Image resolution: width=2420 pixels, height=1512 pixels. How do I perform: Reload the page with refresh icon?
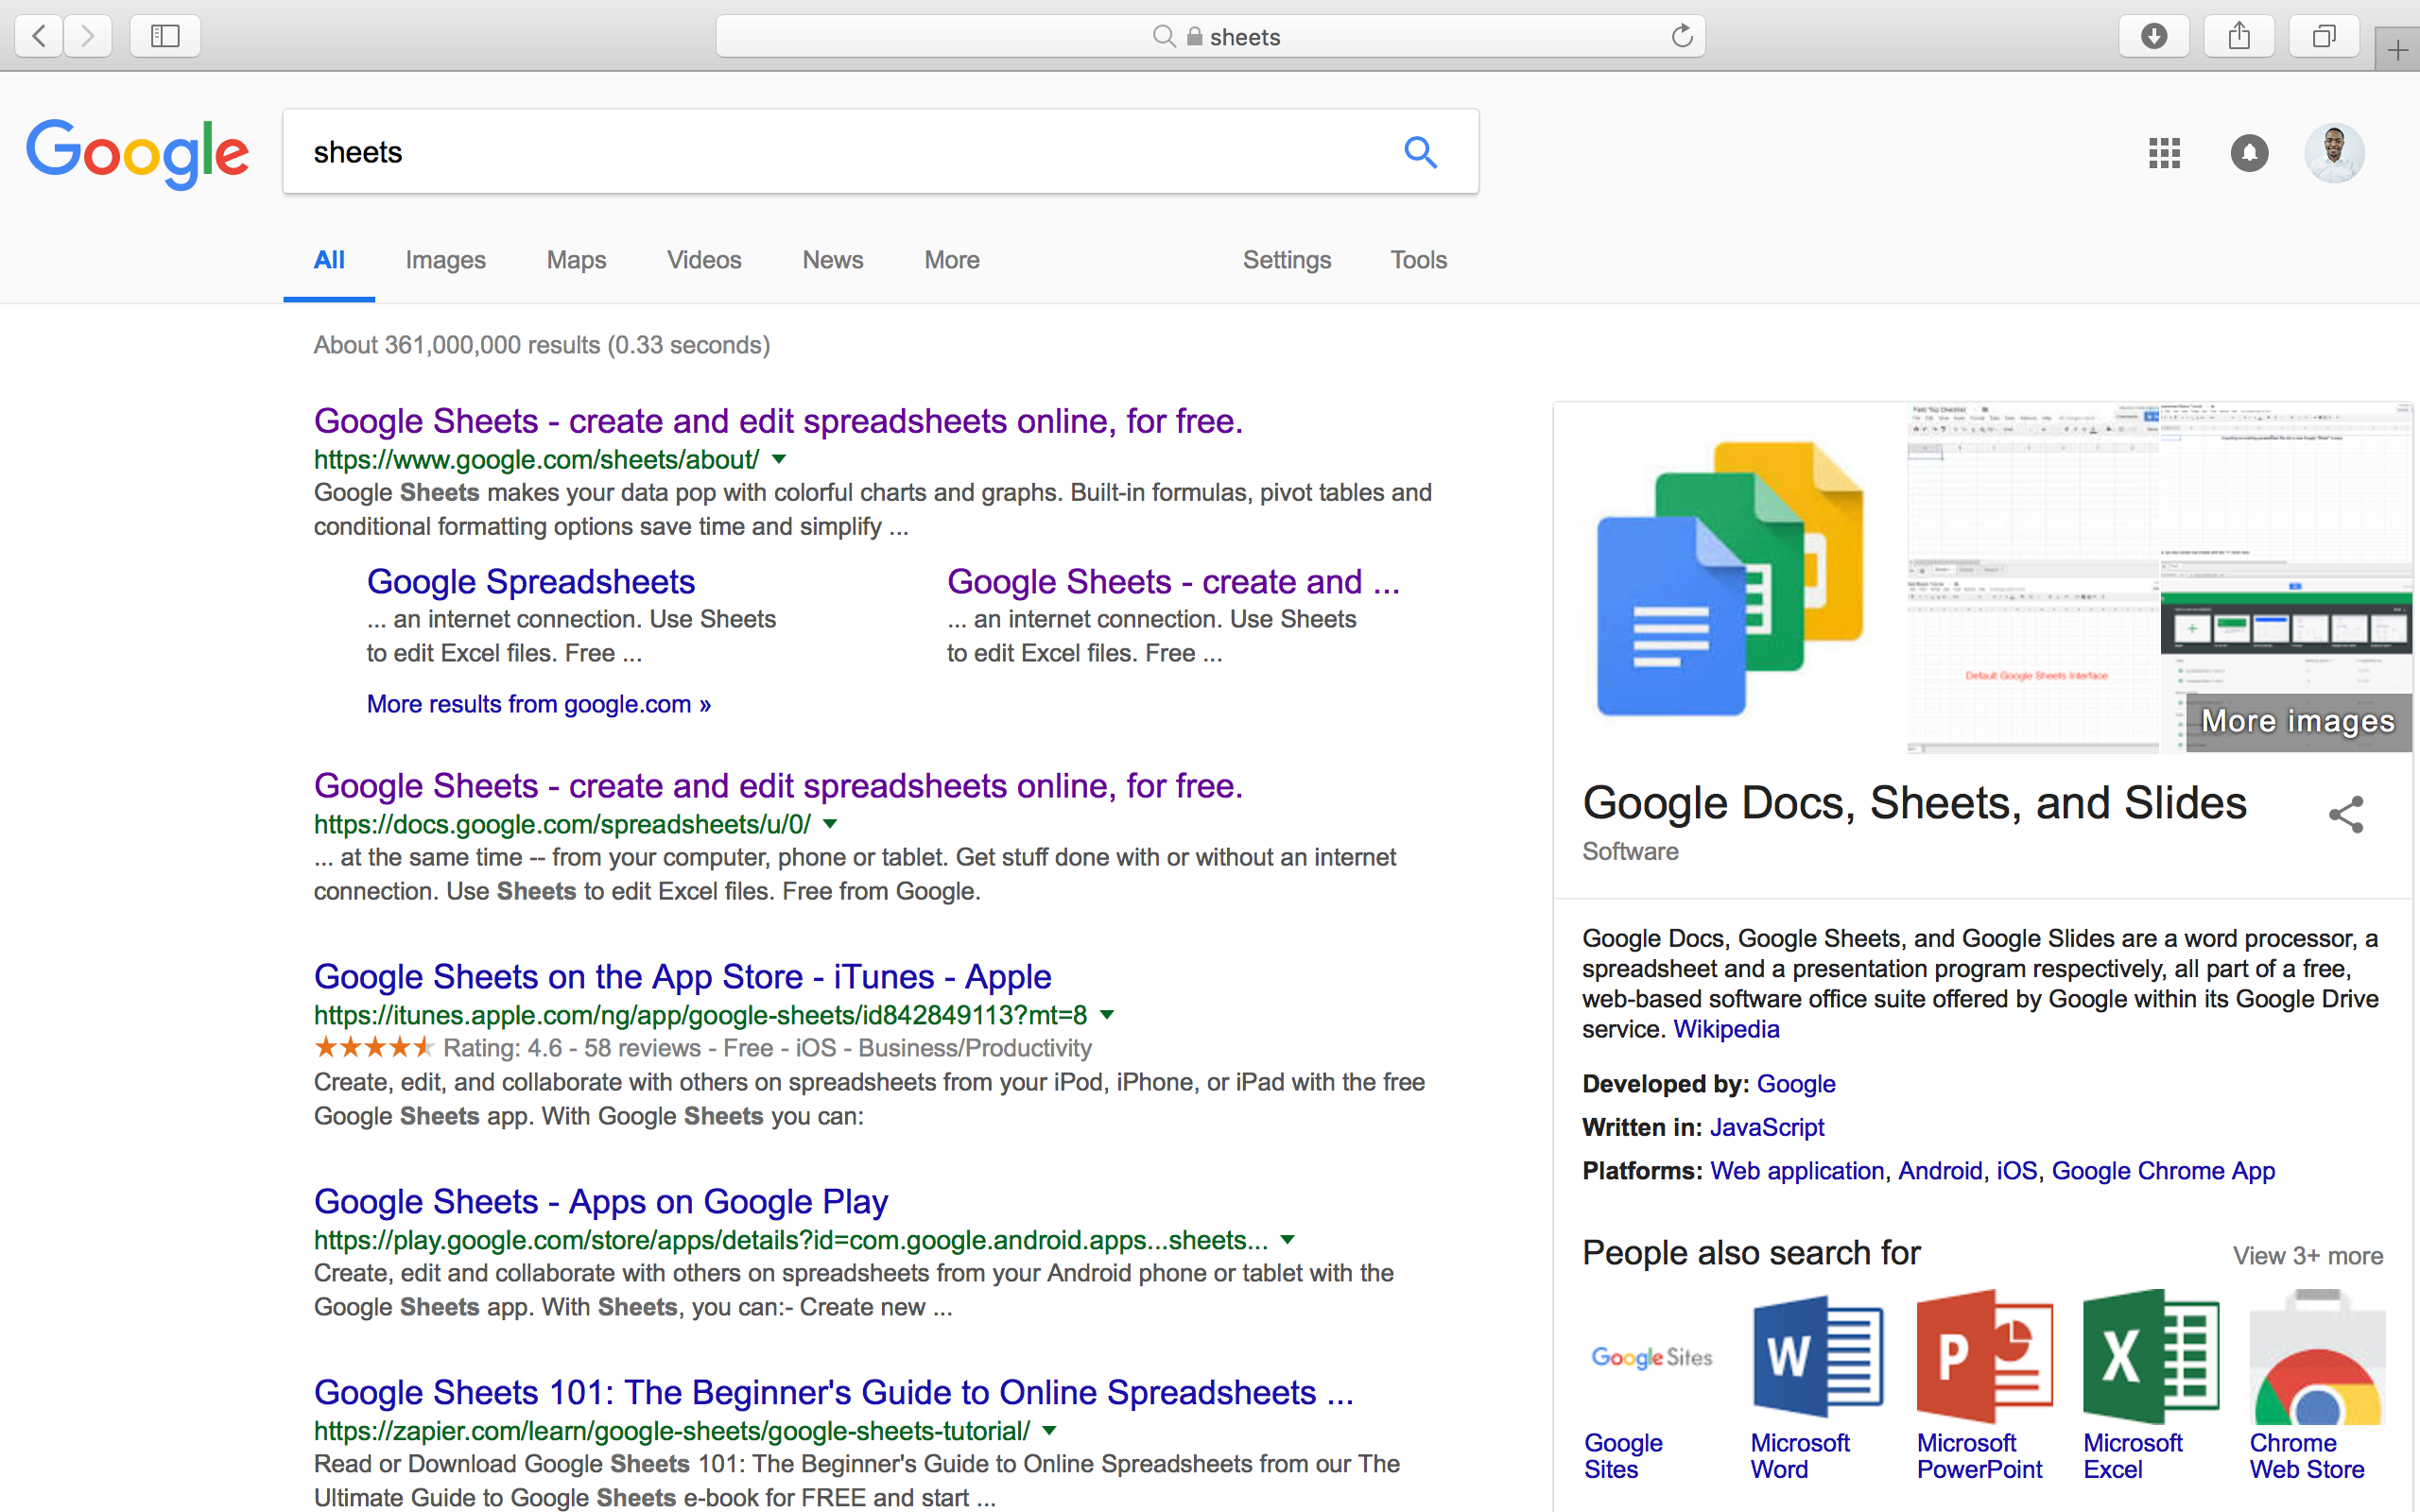pos(1682,36)
